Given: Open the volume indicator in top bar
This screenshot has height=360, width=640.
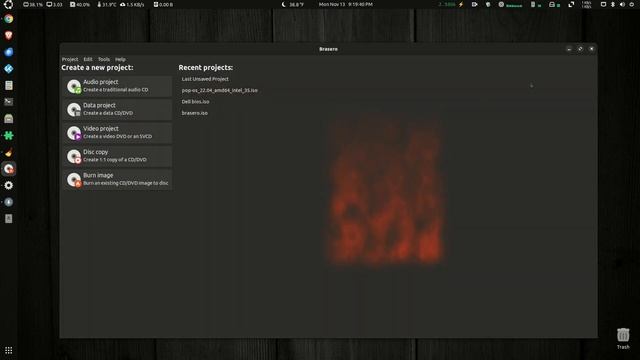Looking at the screenshot, I should 622,4.
